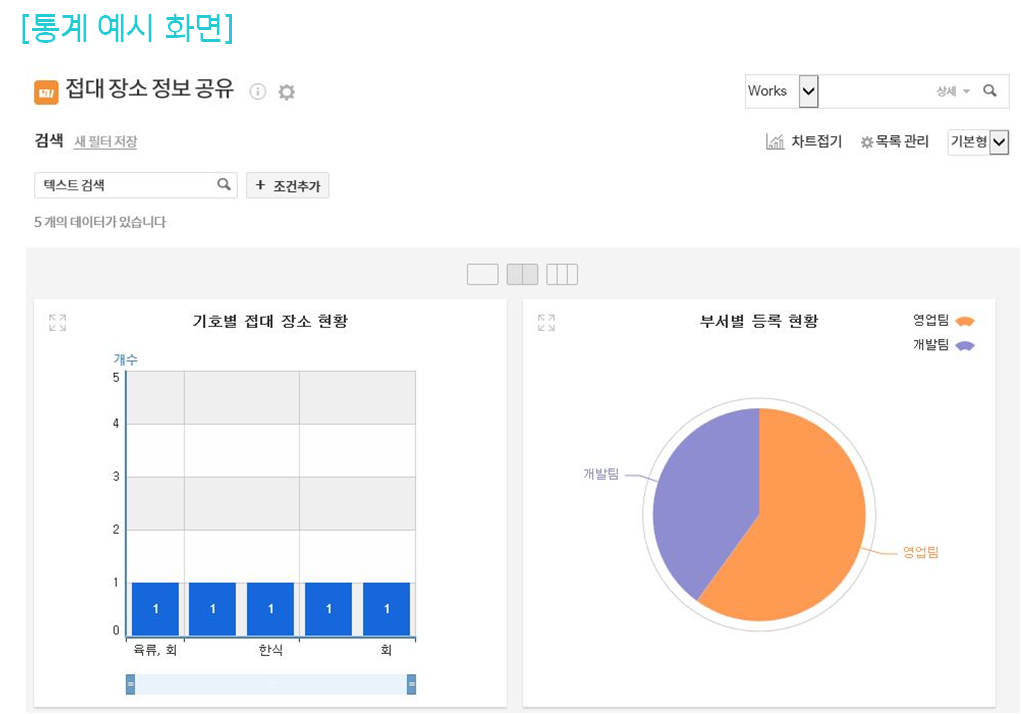Expand the bar chart to fullscreen
Image resolution: width=1021 pixels, height=714 pixels.
click(x=58, y=323)
